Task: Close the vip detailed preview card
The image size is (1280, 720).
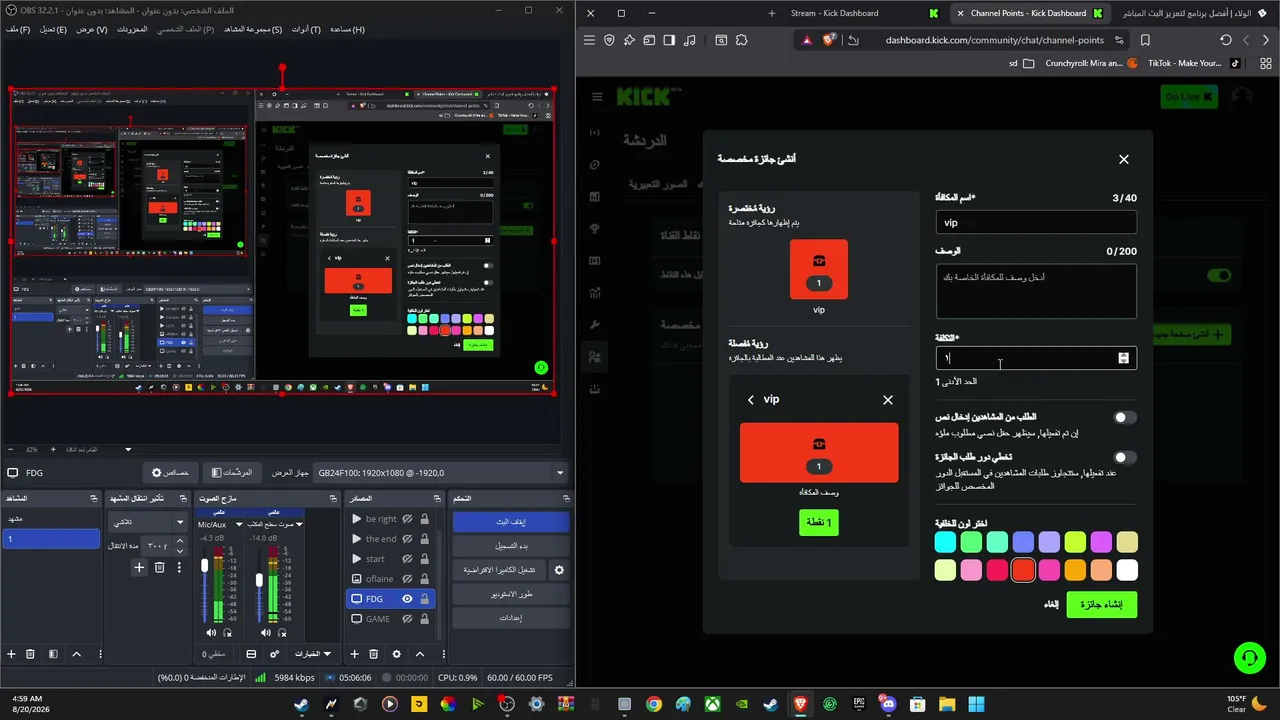Action: coord(888,400)
